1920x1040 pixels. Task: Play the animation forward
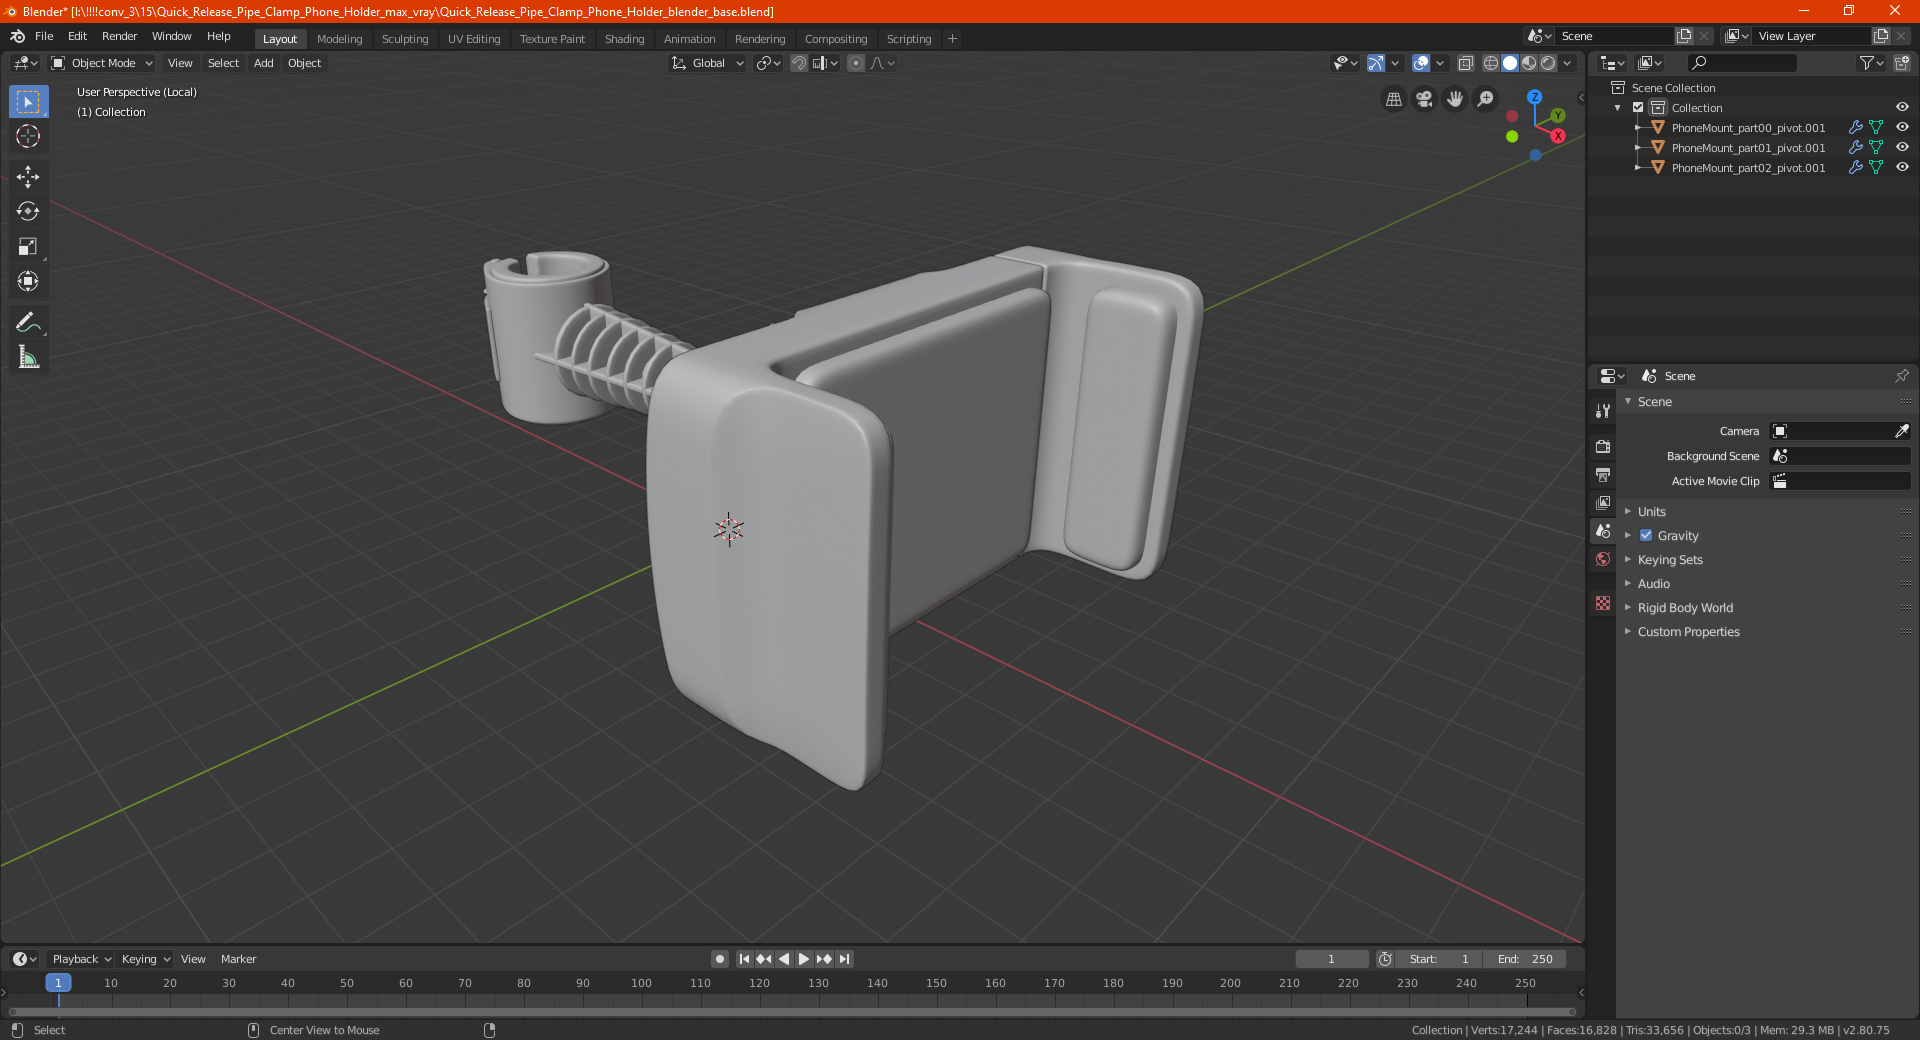[804, 959]
